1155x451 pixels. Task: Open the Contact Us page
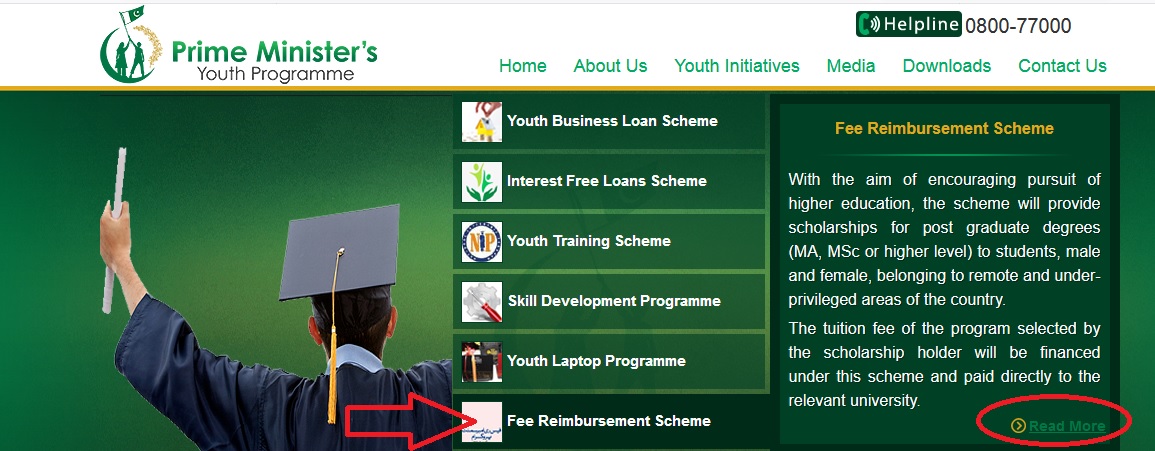[x=1062, y=66]
